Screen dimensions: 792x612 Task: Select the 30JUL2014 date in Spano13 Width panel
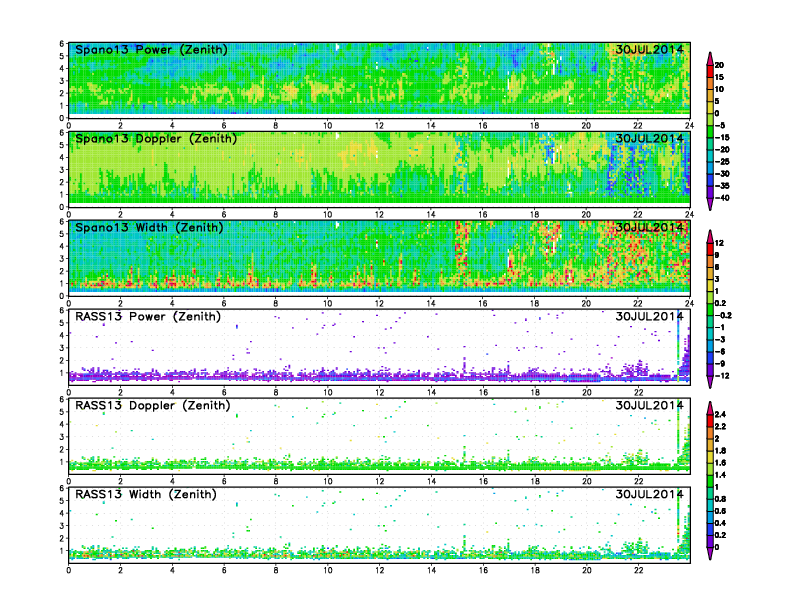(649, 227)
